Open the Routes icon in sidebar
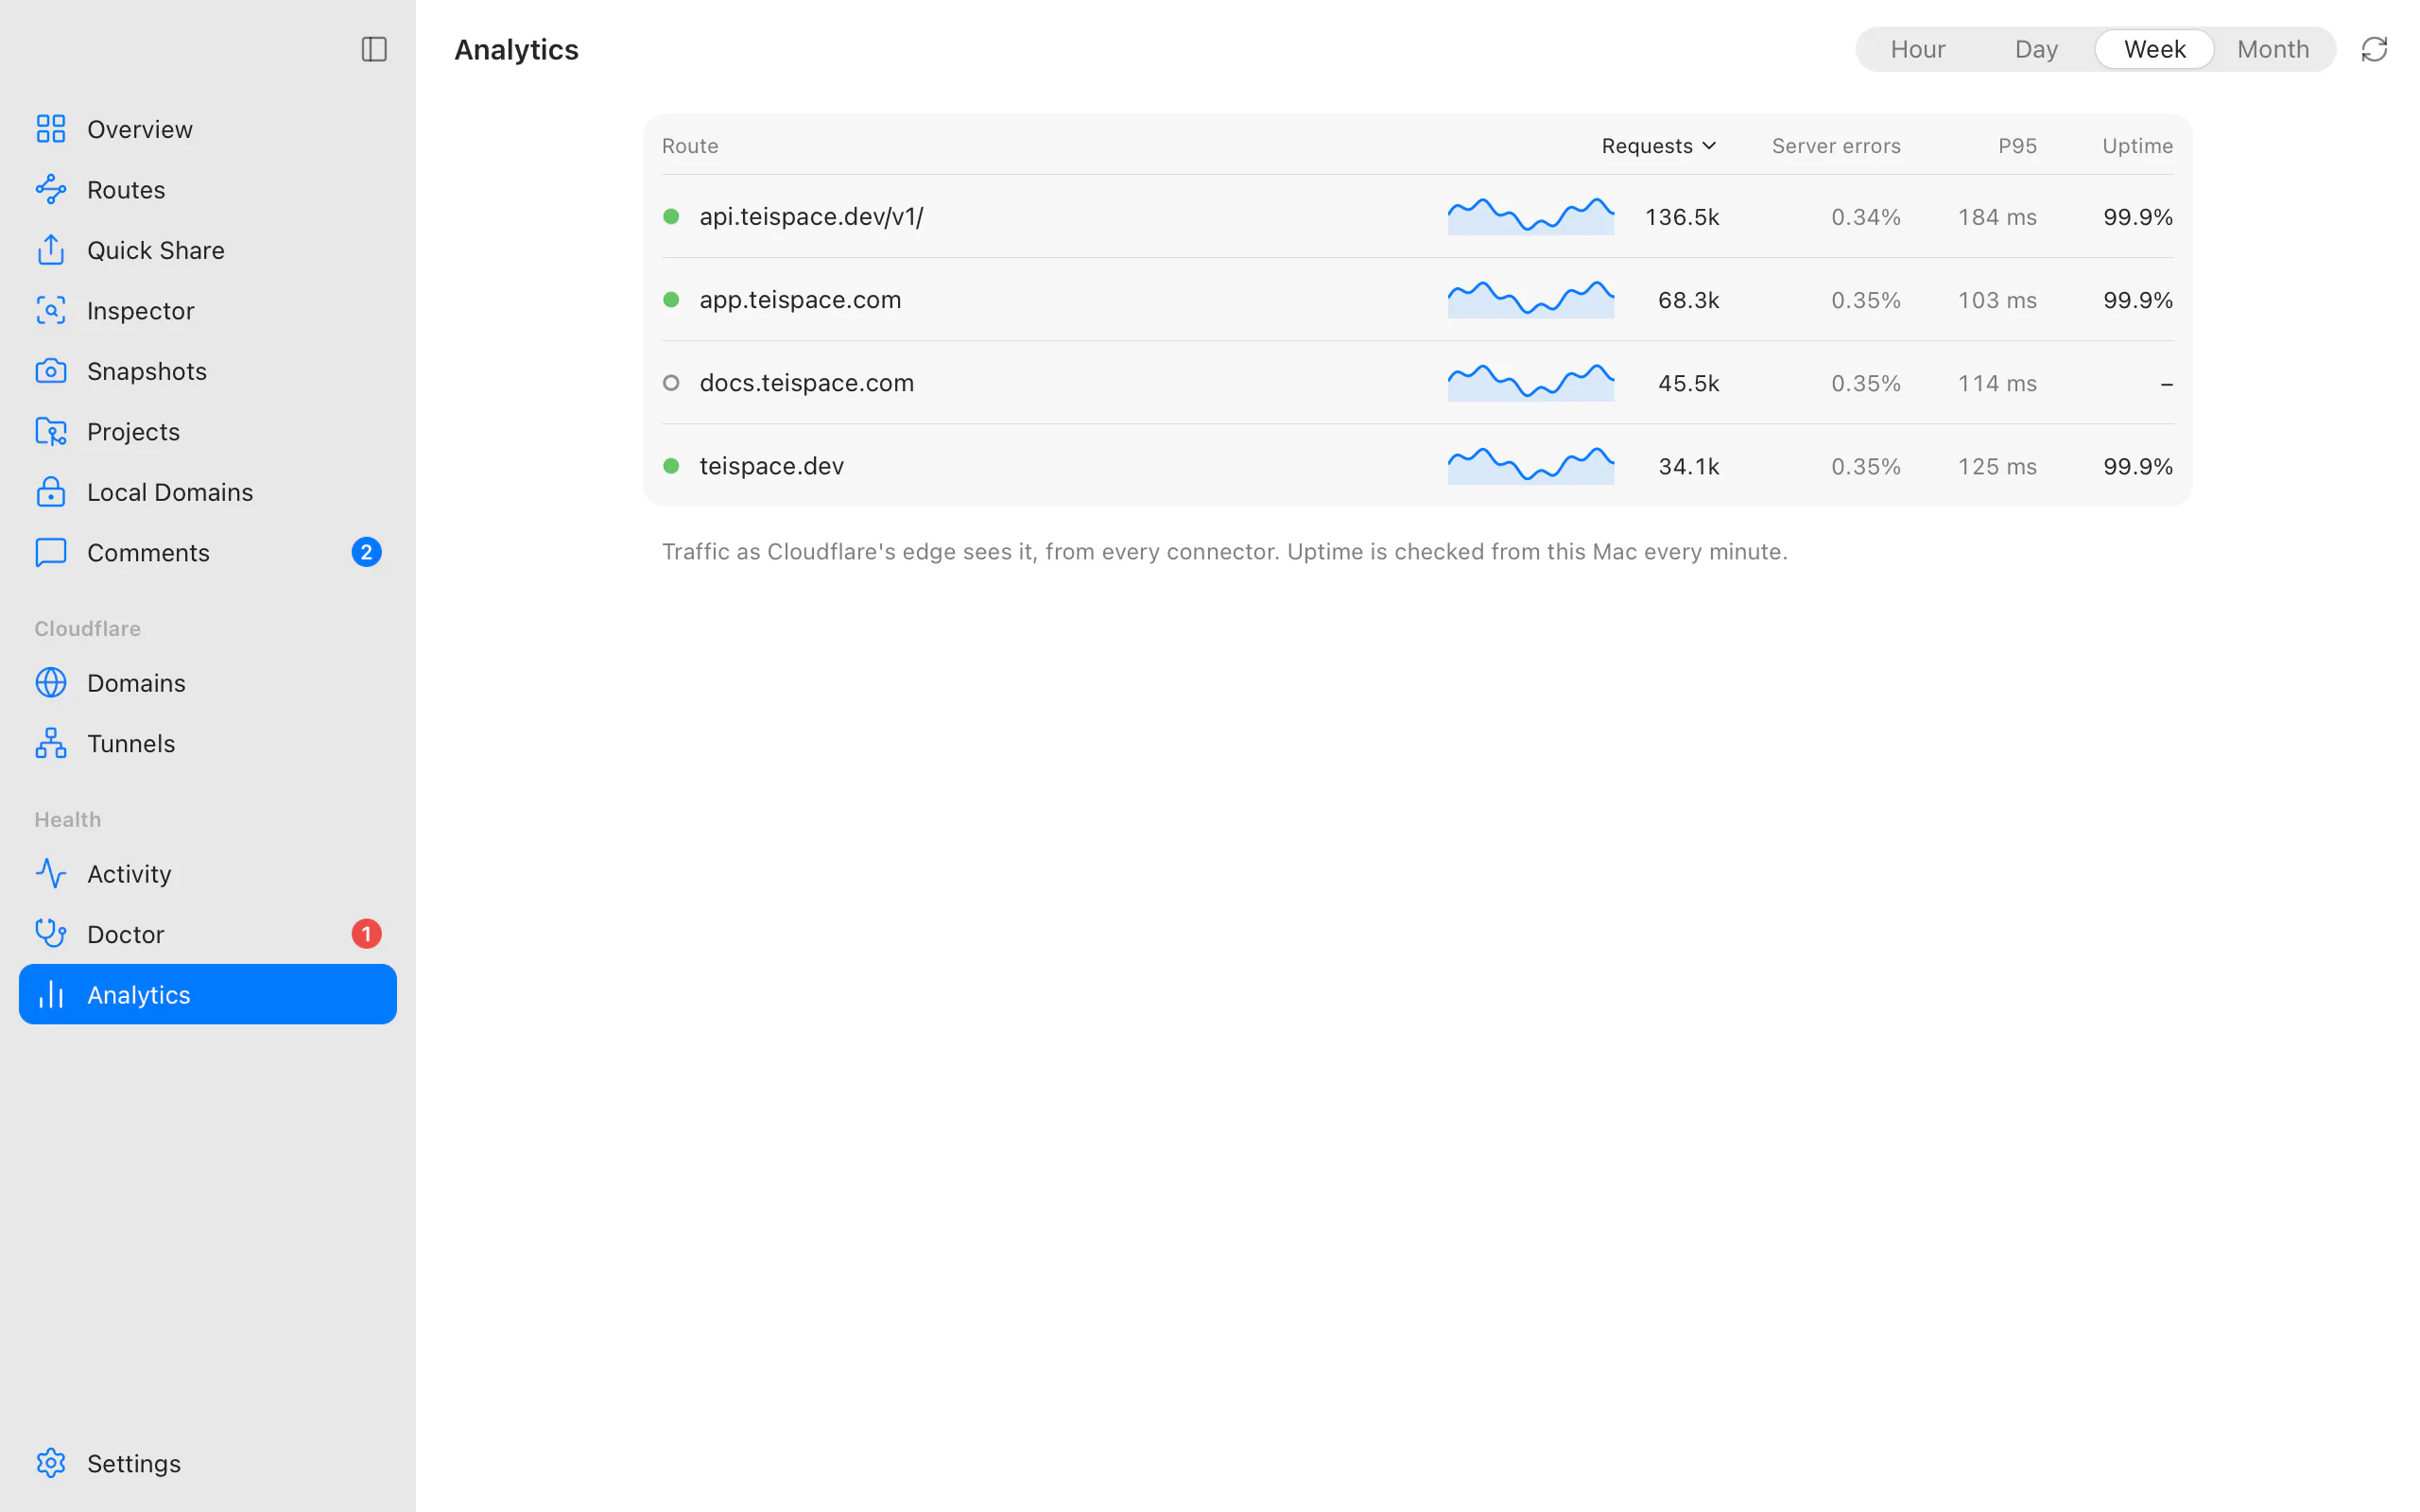 (x=50, y=189)
